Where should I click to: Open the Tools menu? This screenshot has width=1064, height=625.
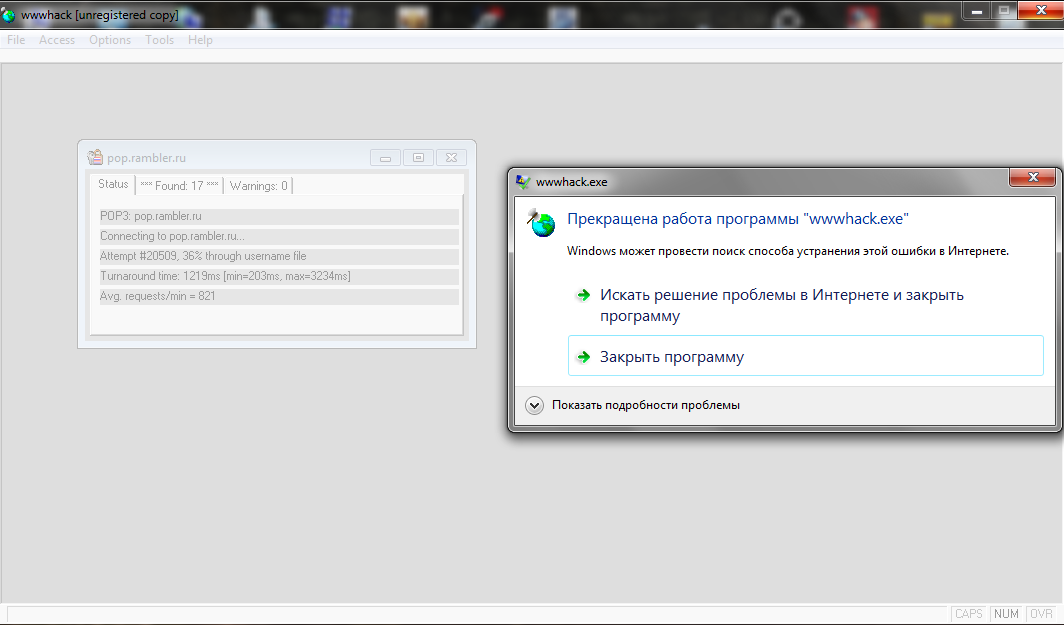pos(159,40)
